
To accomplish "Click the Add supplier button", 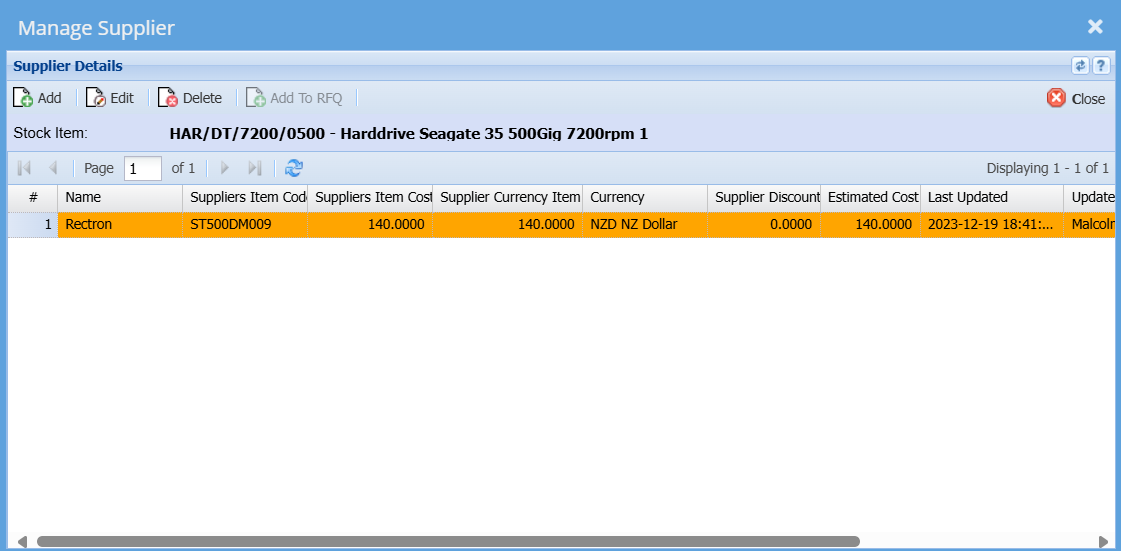I will (x=37, y=98).
